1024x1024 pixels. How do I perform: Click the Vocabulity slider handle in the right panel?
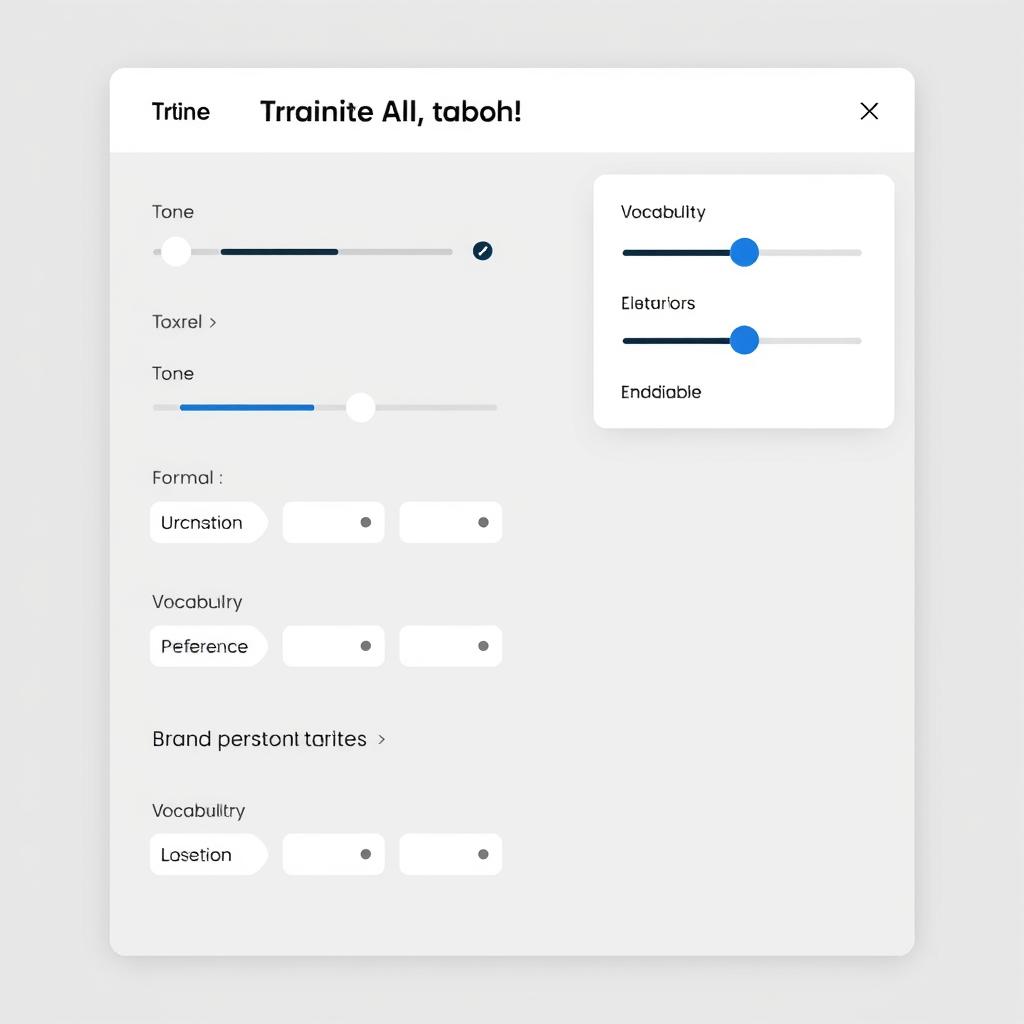(x=744, y=252)
